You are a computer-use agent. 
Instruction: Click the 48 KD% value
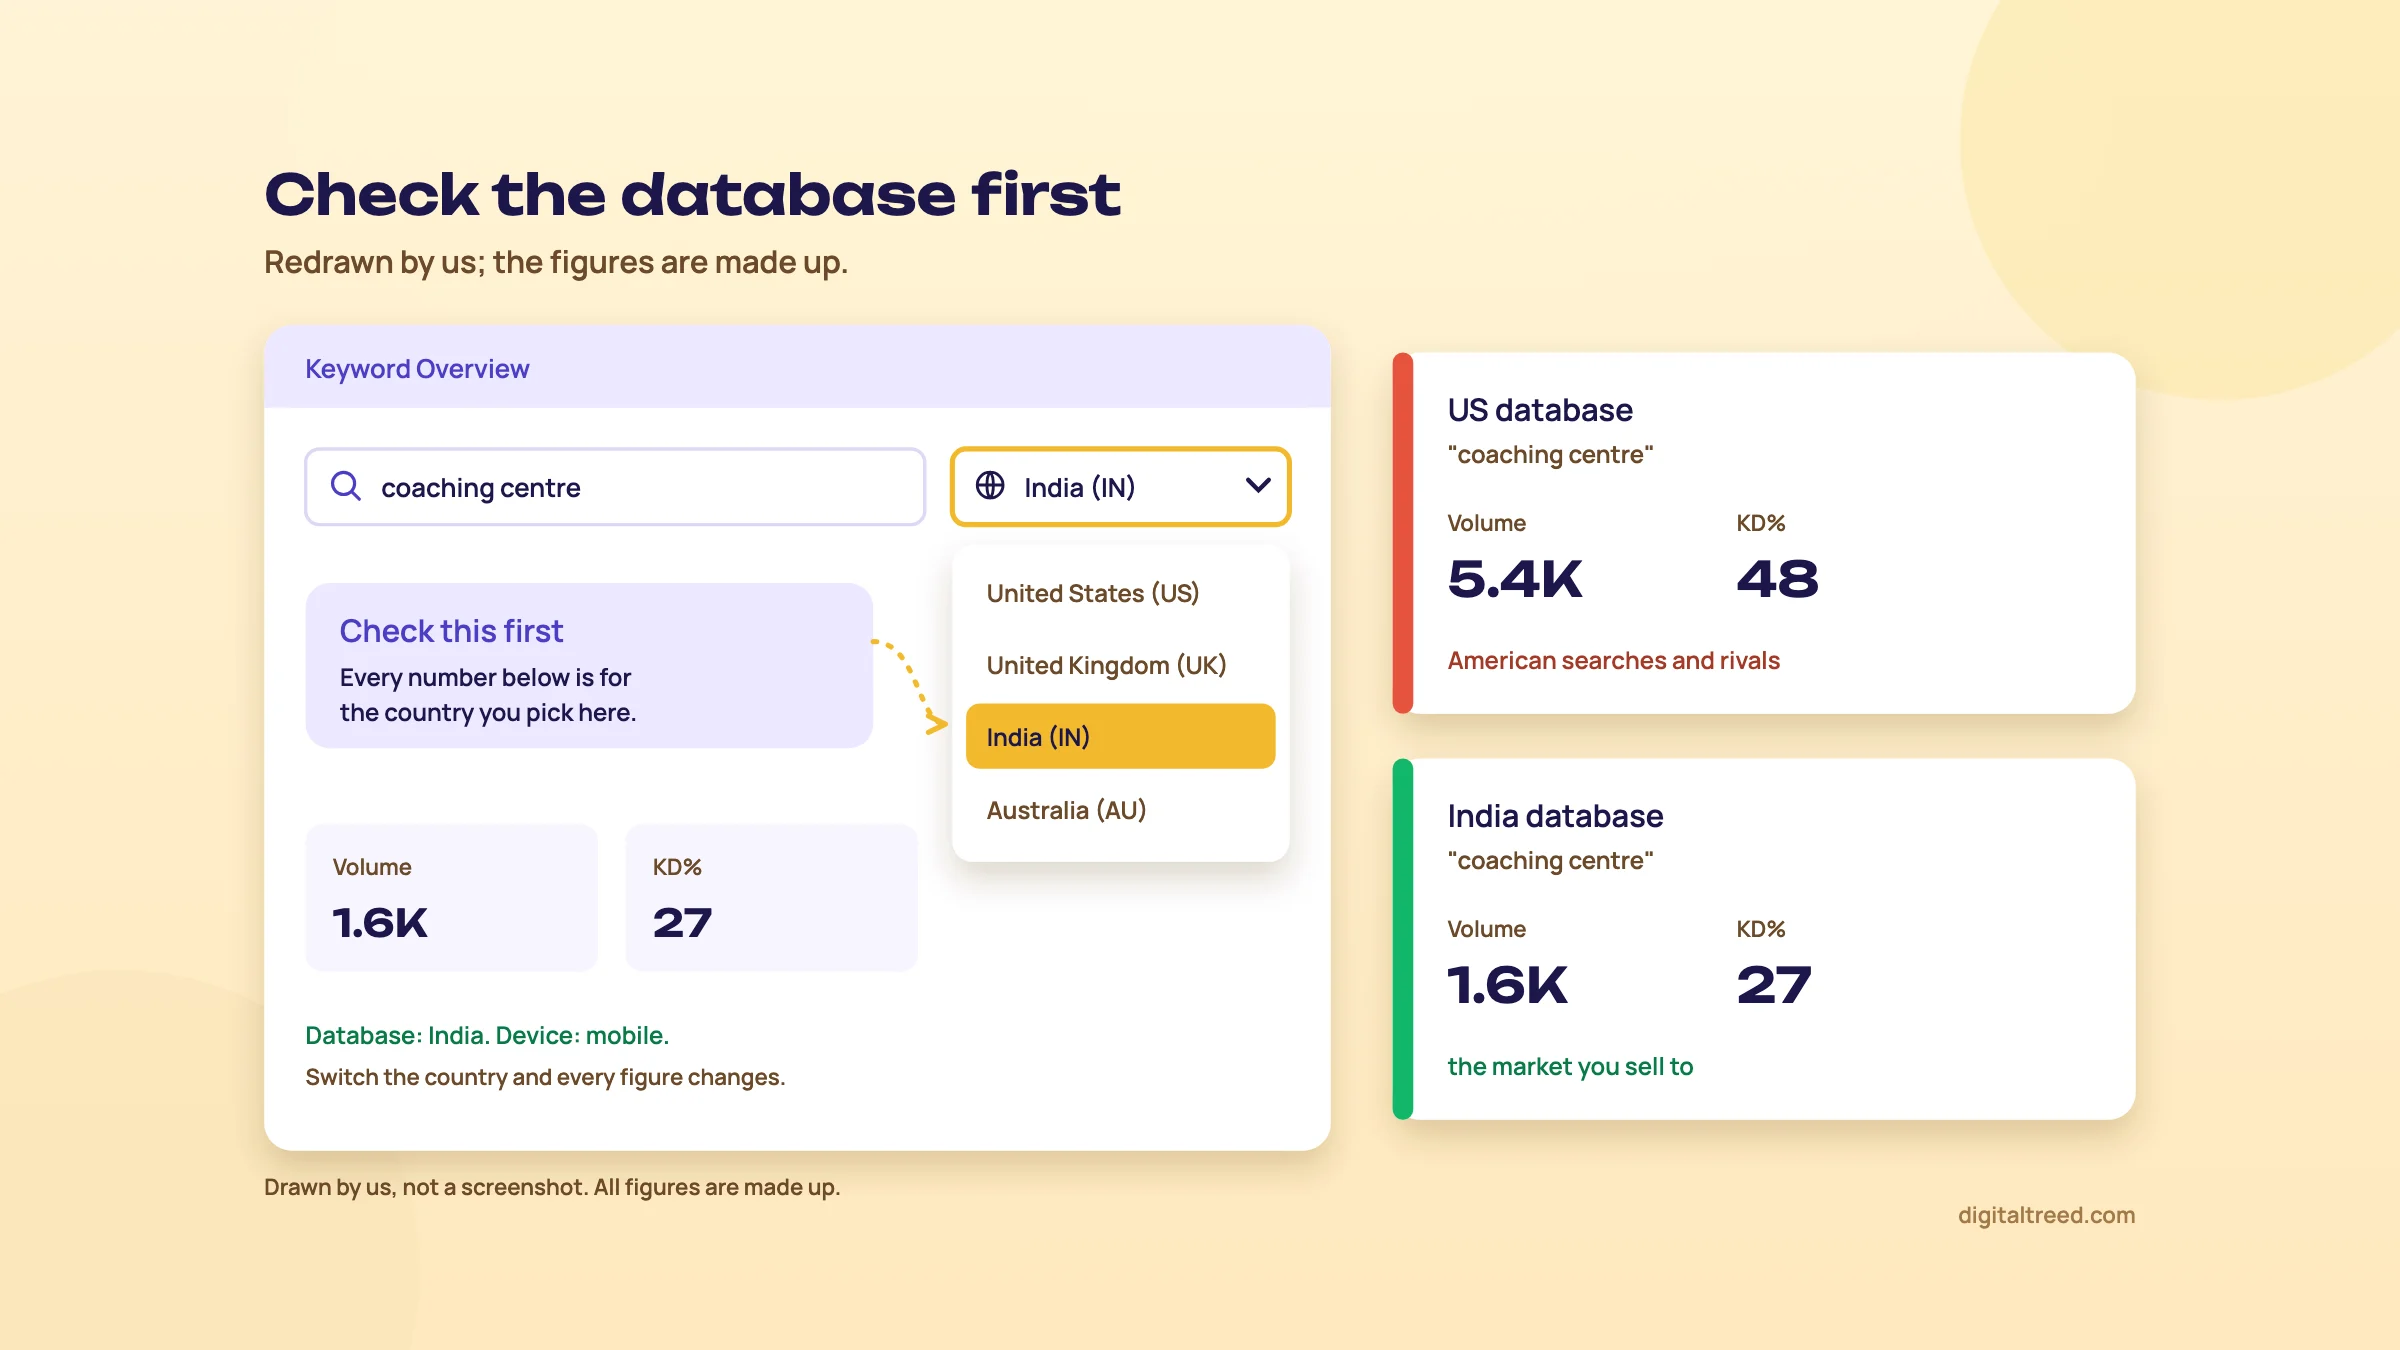pyautogui.click(x=1777, y=579)
